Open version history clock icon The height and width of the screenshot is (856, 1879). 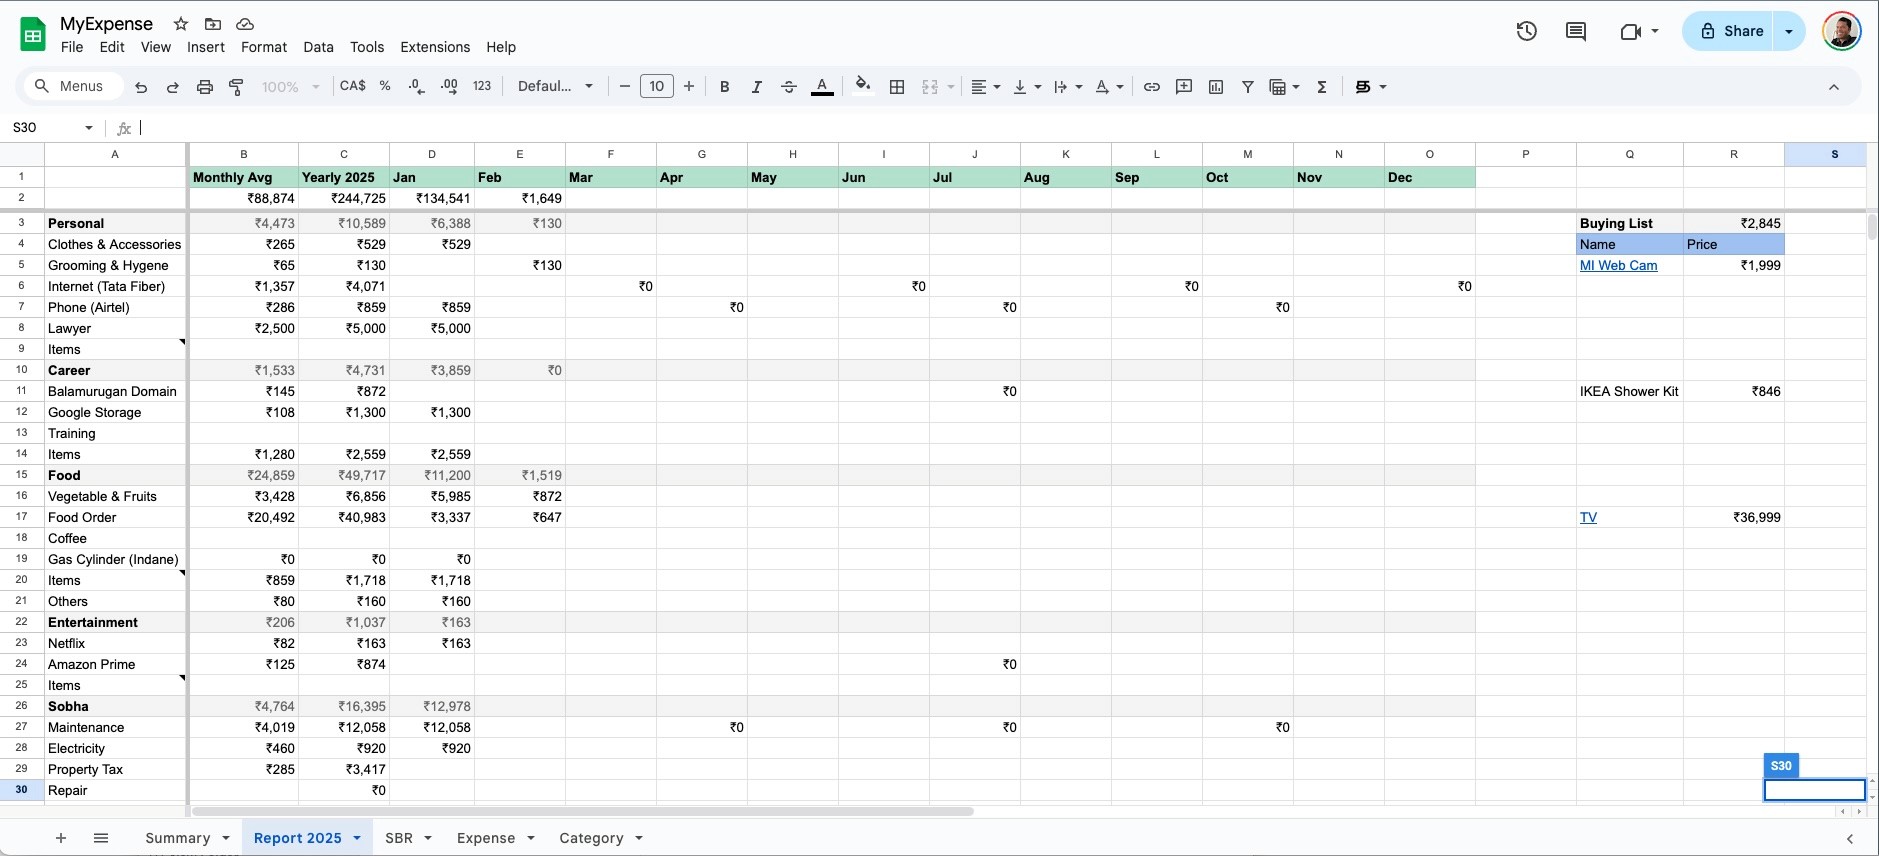click(x=1526, y=31)
